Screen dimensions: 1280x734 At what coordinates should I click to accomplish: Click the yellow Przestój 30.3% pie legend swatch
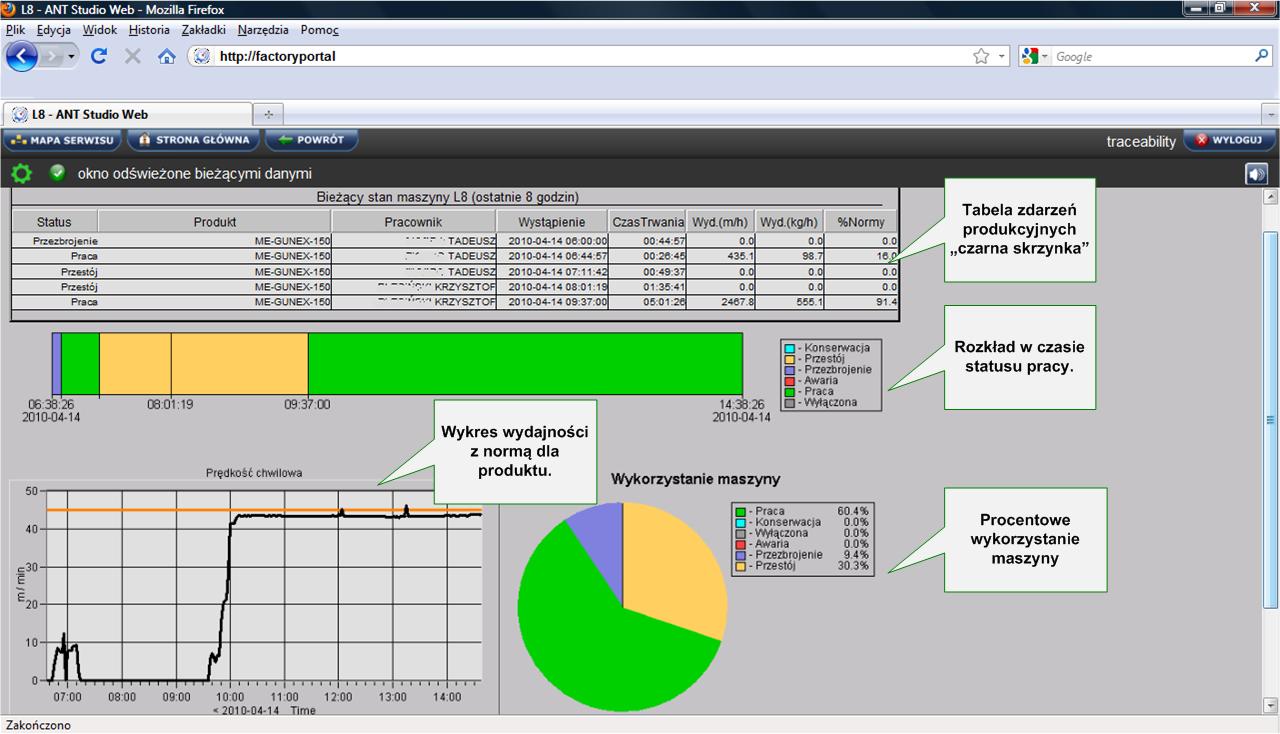pos(741,566)
